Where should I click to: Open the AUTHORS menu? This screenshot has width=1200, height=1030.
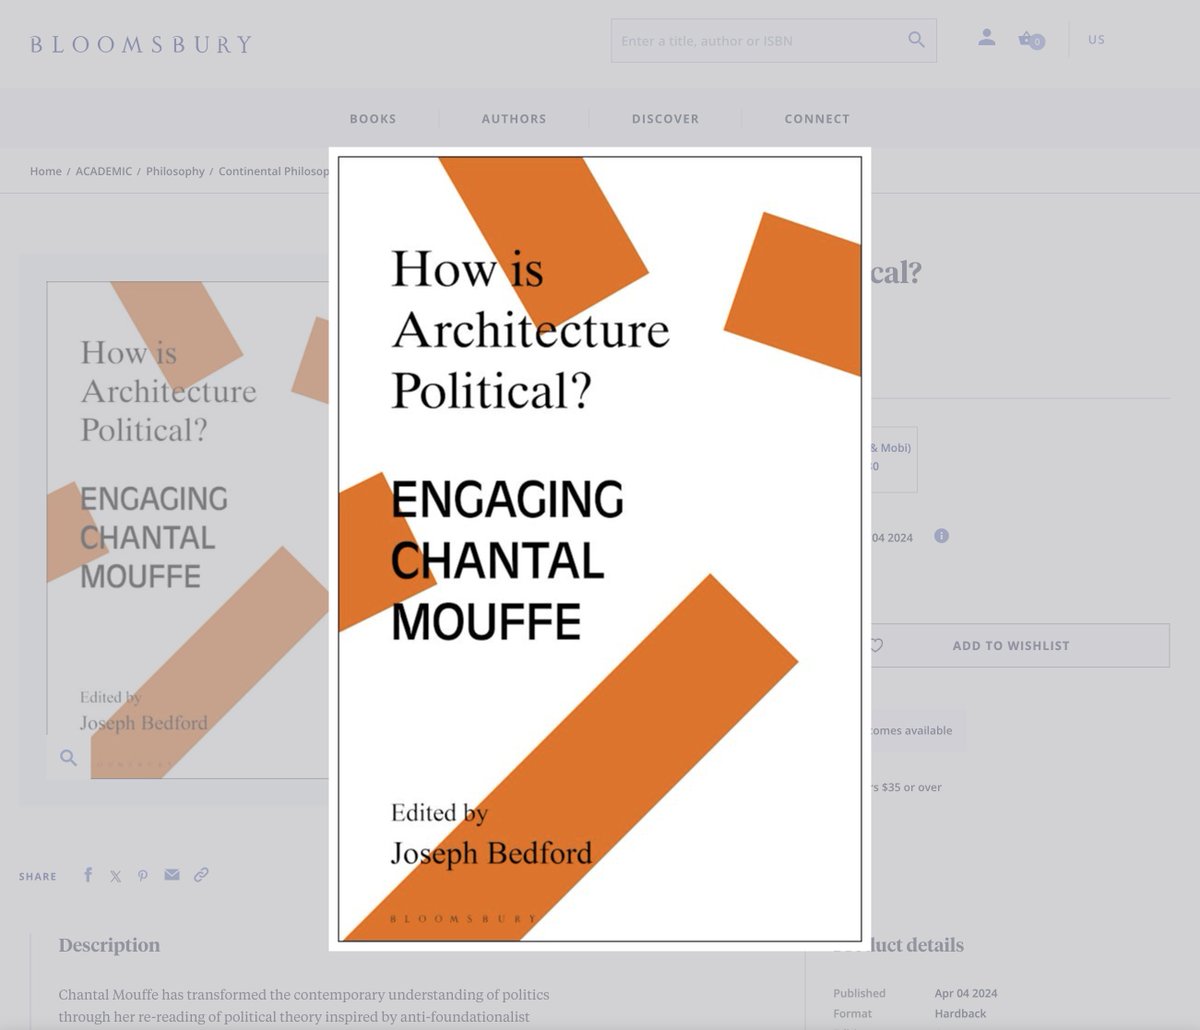[x=513, y=118]
